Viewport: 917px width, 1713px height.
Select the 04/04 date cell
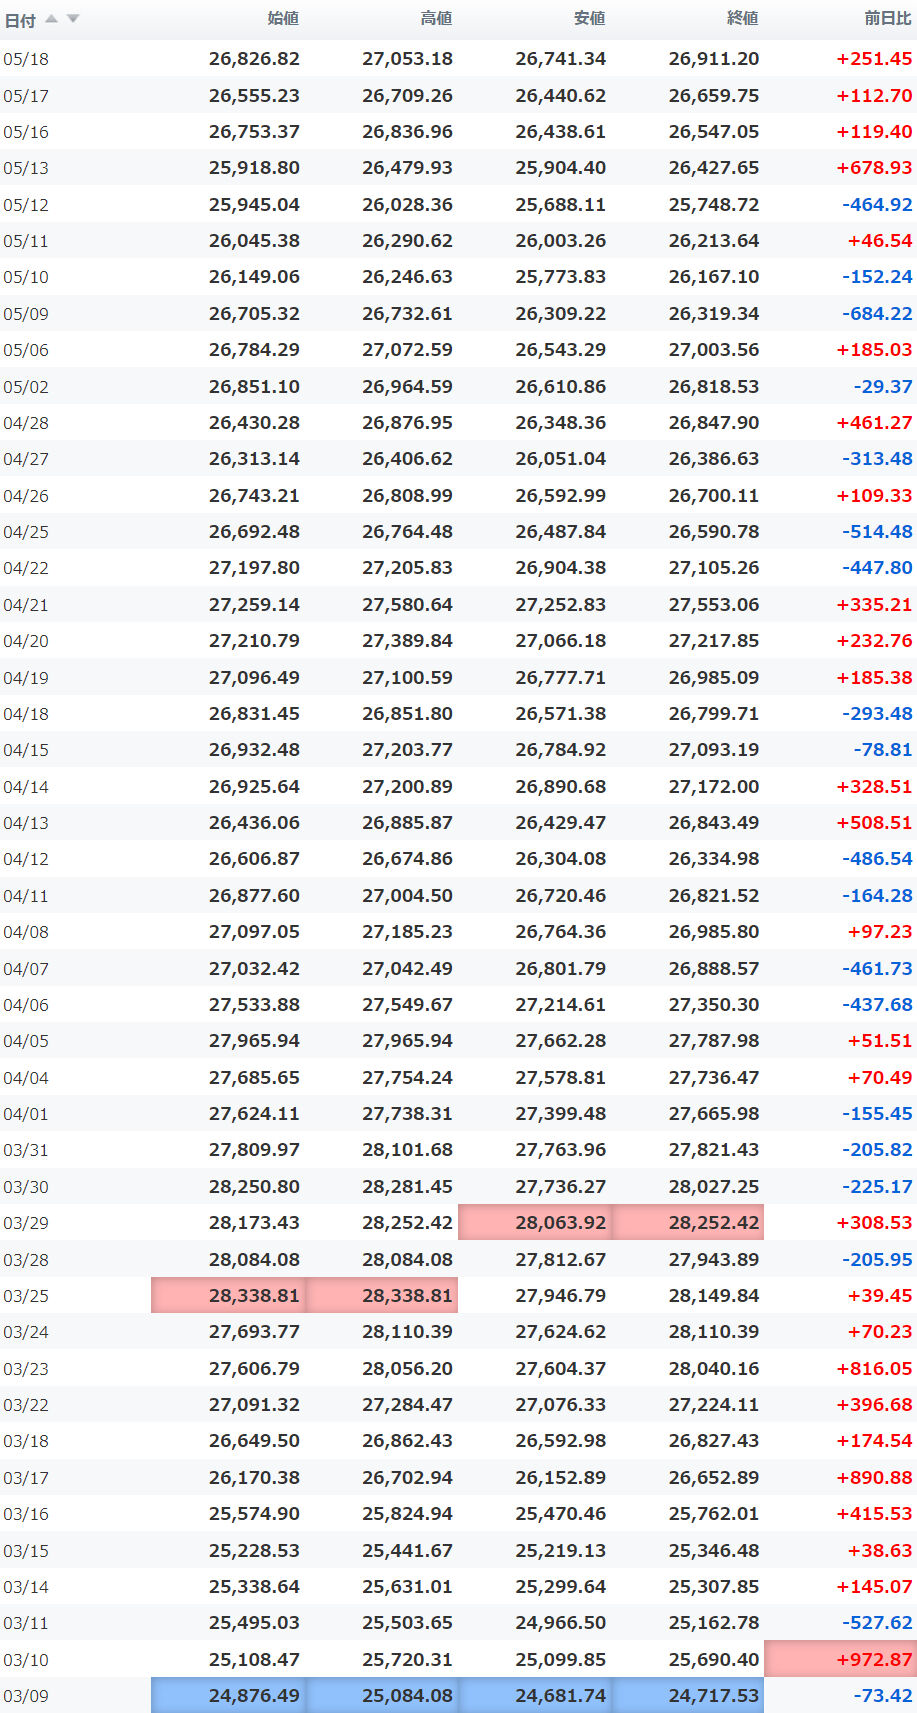(26, 1078)
